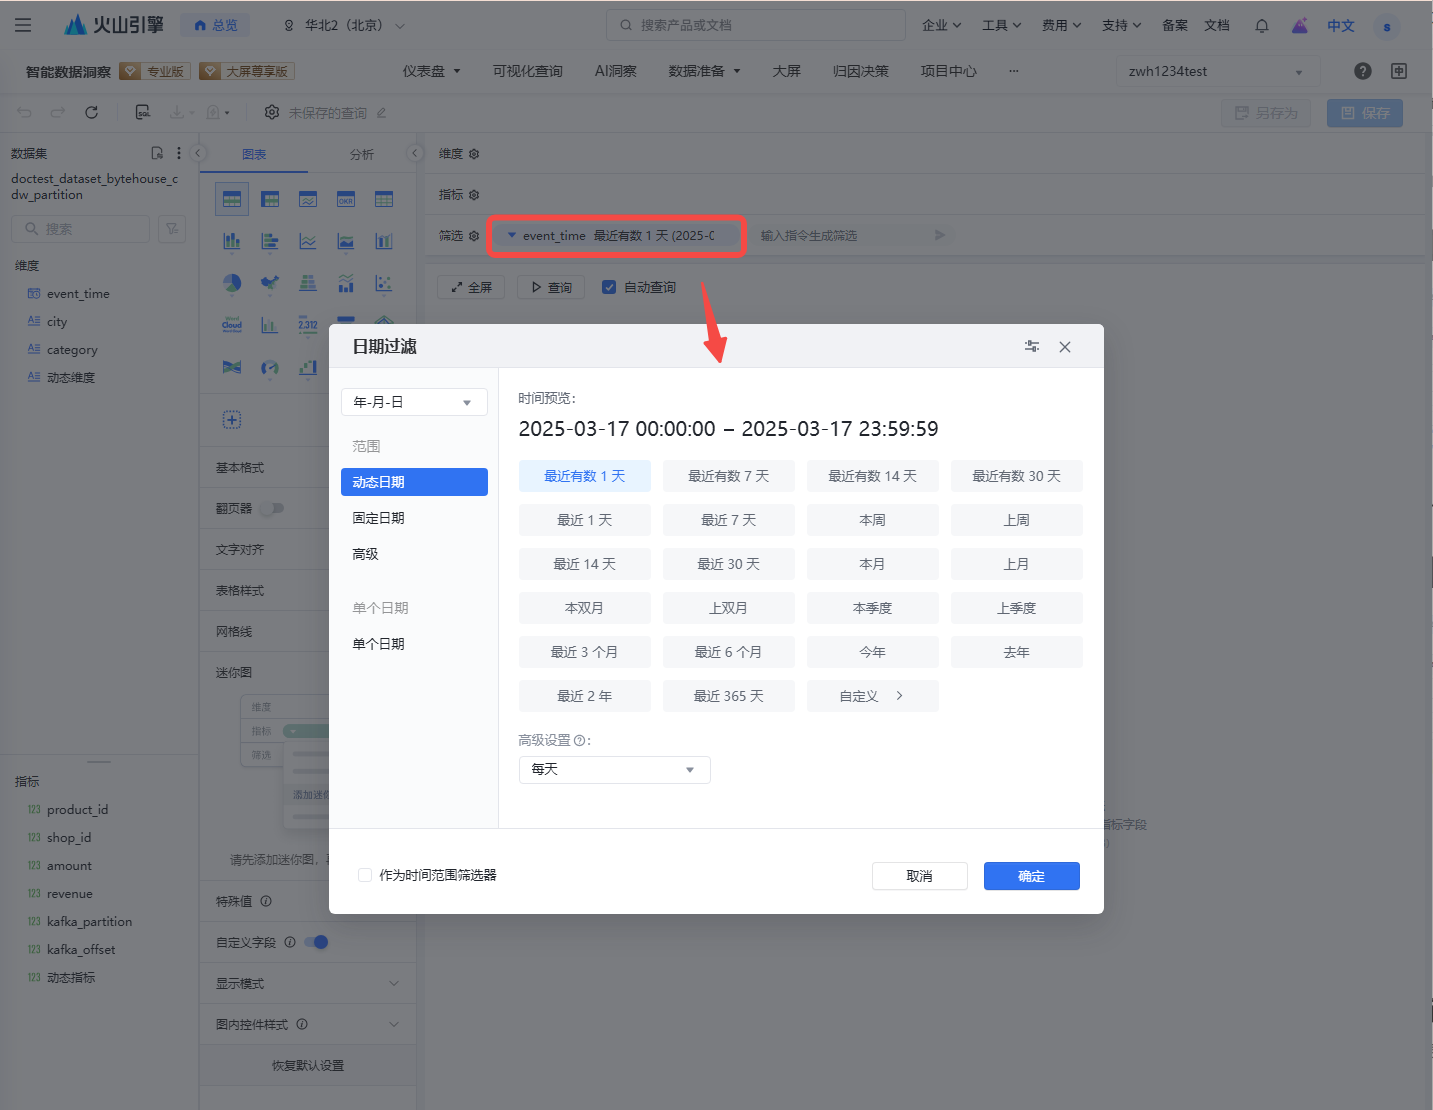Choose the 最近有数 7 天 preset

point(728,476)
